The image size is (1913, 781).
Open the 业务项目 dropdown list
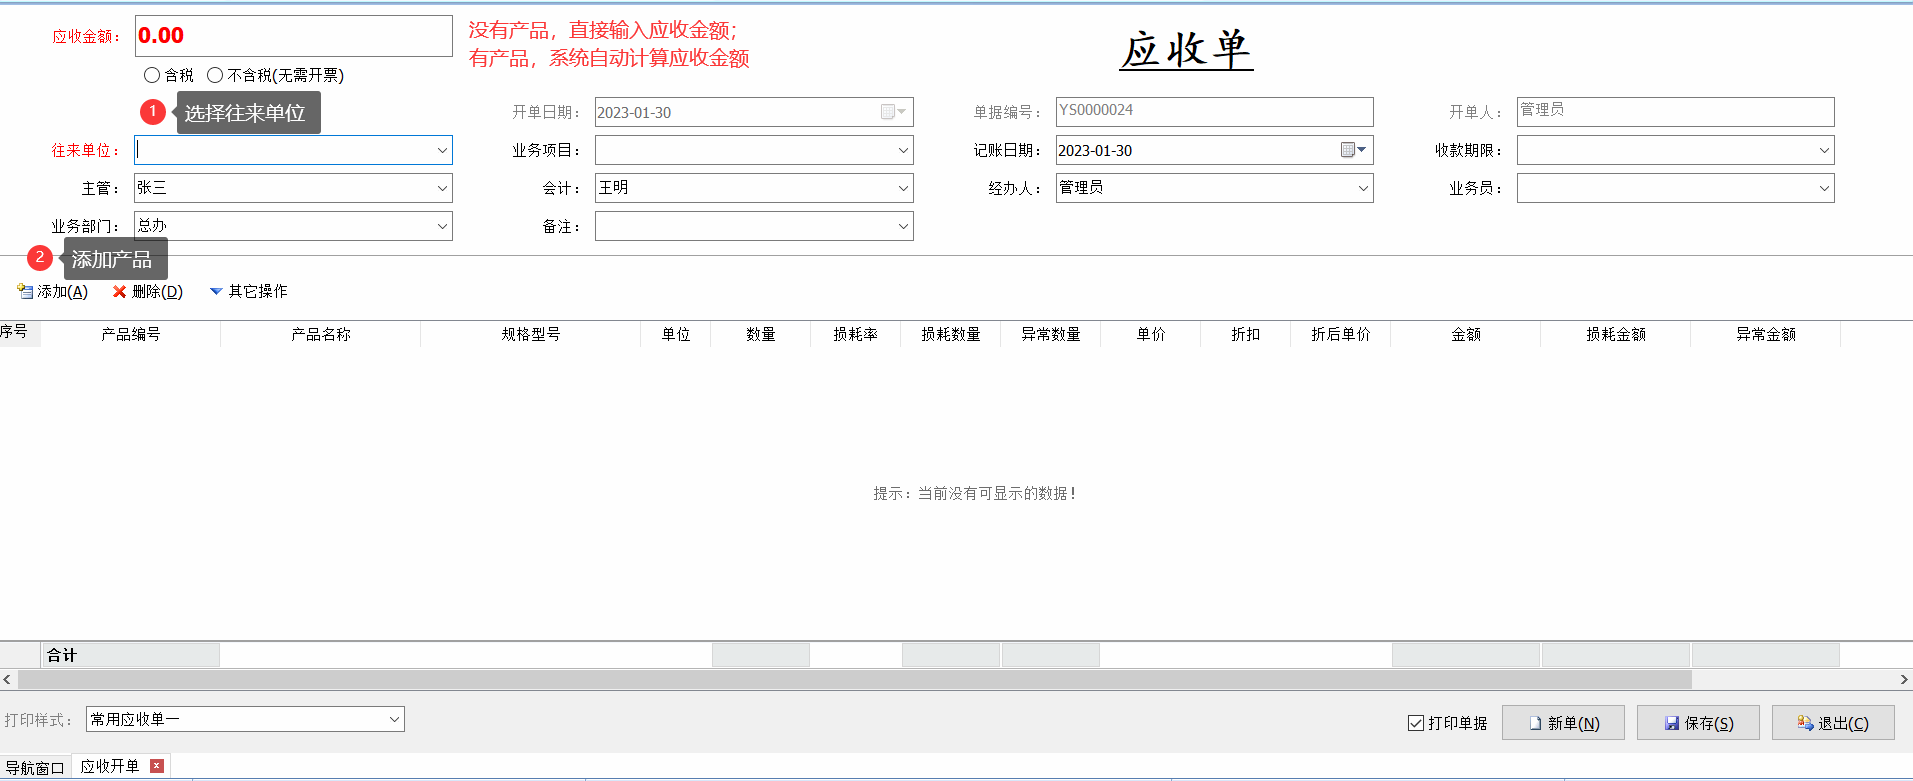(x=903, y=150)
